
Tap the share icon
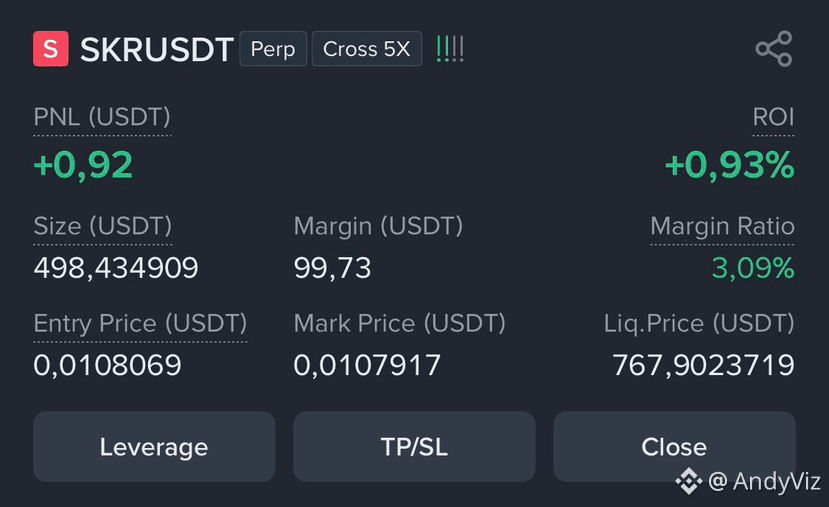[x=774, y=49]
